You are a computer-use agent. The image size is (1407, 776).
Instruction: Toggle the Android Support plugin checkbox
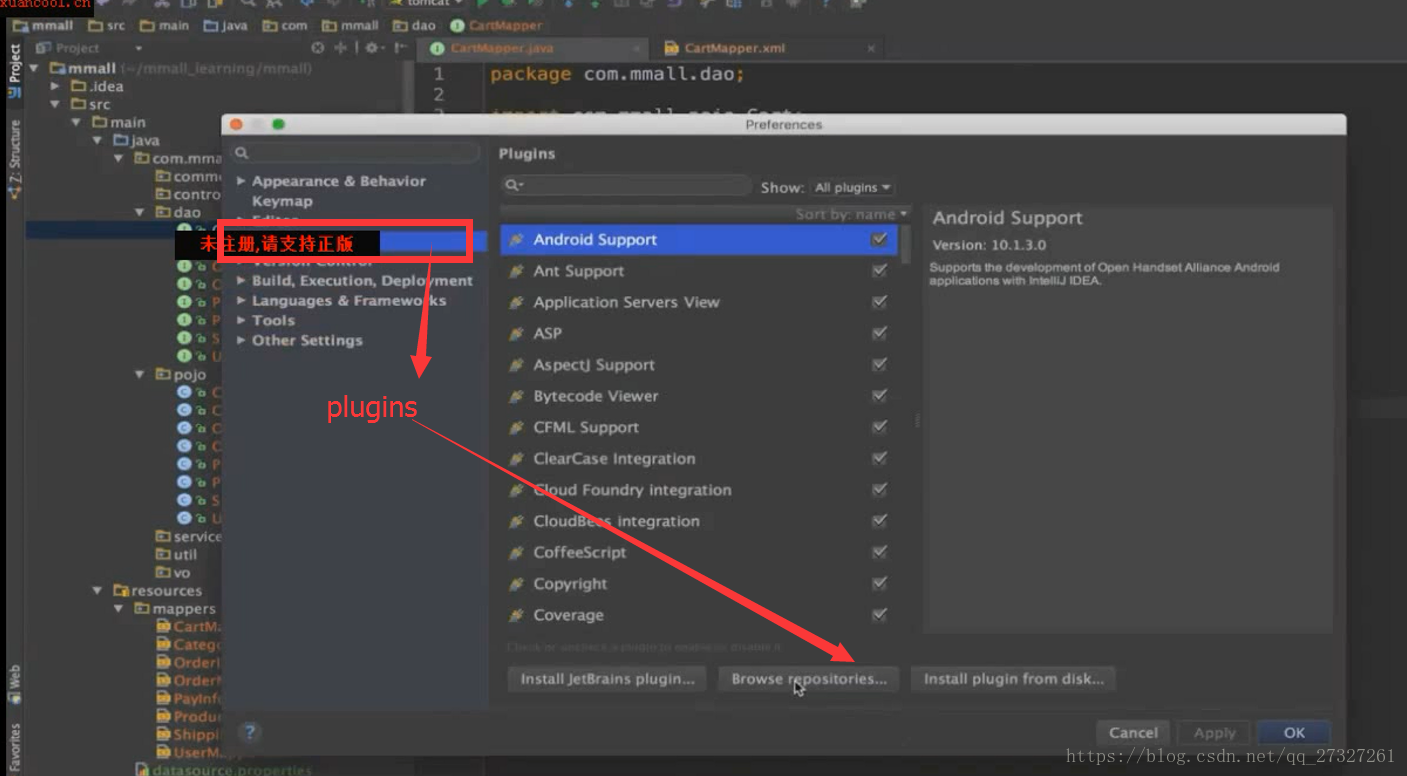879,240
